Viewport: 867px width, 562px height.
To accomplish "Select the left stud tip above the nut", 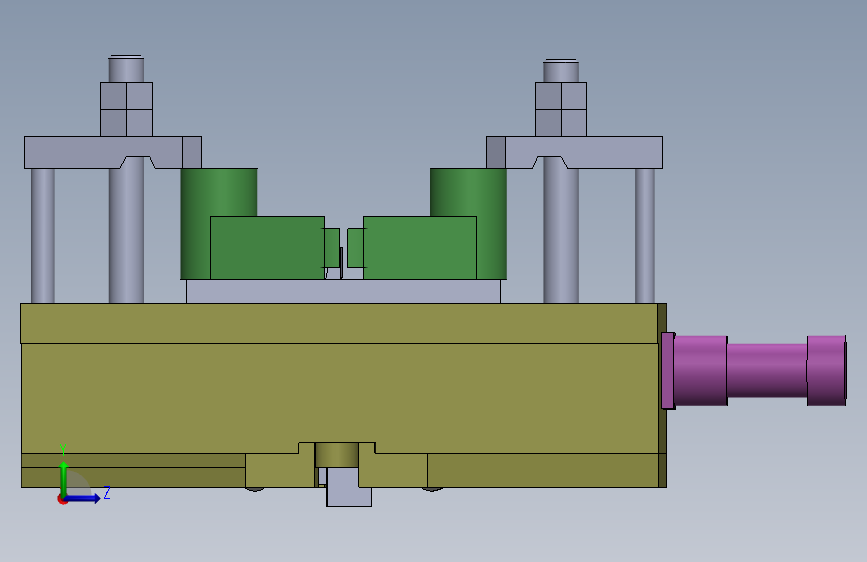I will pos(126,69).
